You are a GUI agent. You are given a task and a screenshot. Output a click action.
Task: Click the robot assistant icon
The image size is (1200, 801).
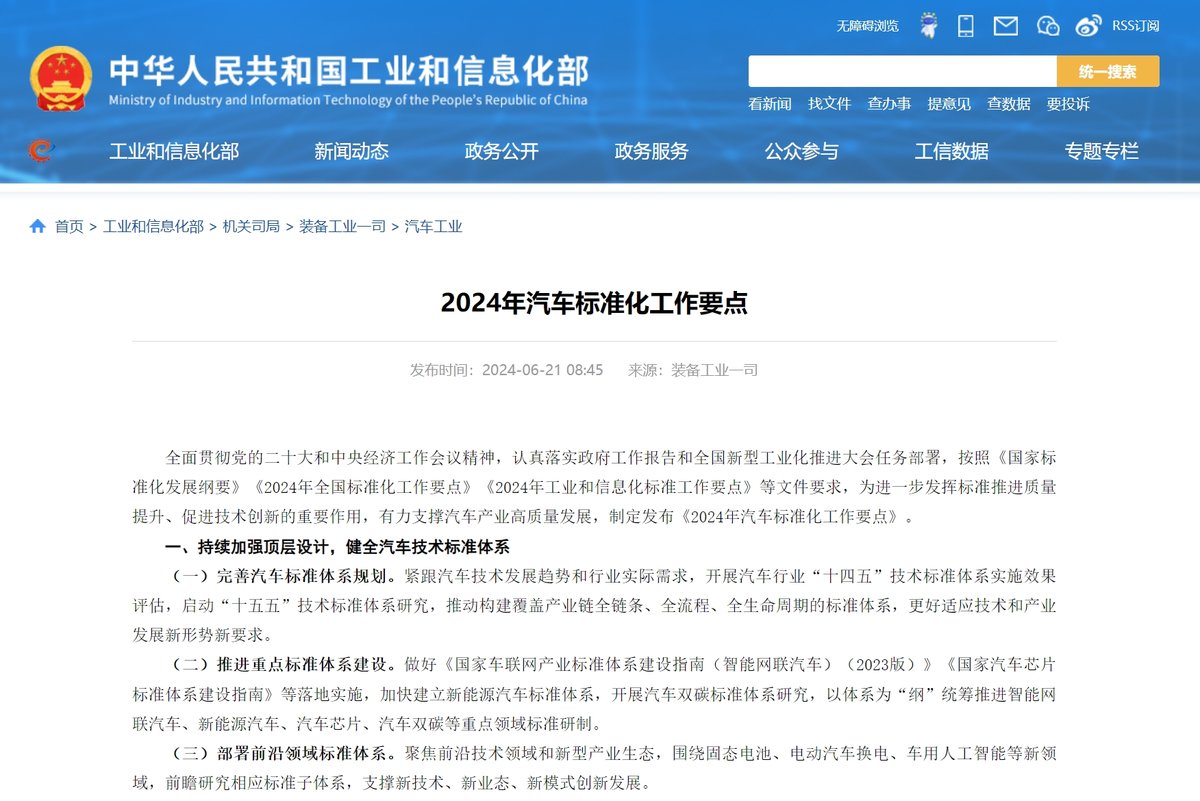tap(929, 25)
